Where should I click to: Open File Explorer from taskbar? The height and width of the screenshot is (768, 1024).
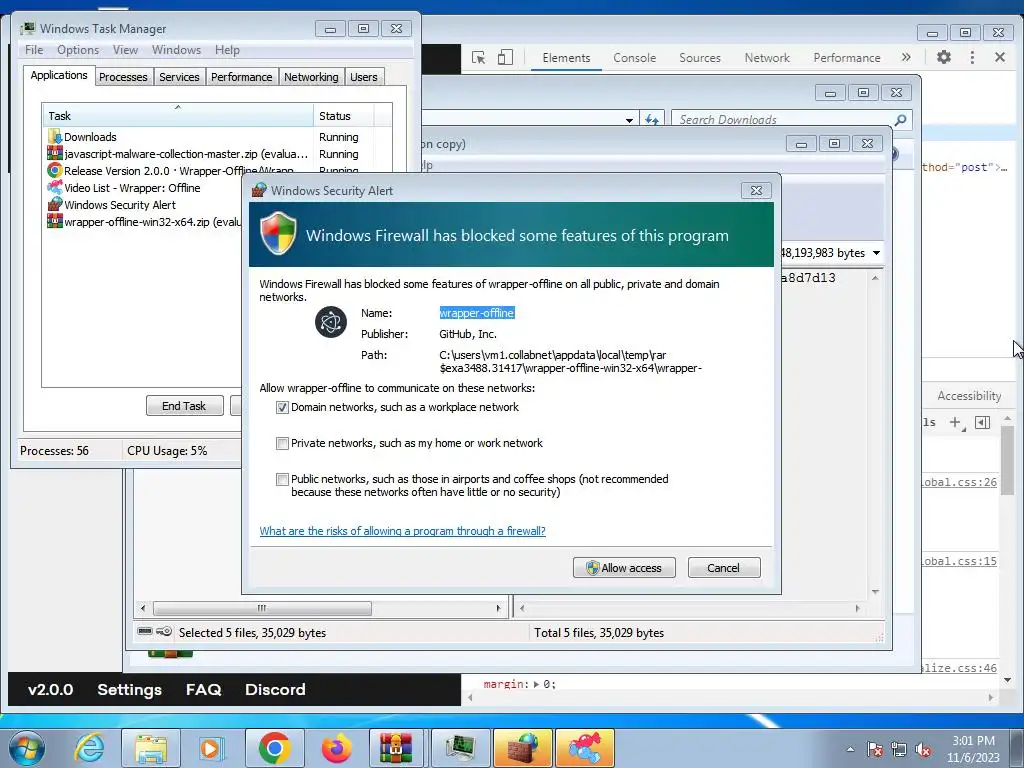point(151,748)
